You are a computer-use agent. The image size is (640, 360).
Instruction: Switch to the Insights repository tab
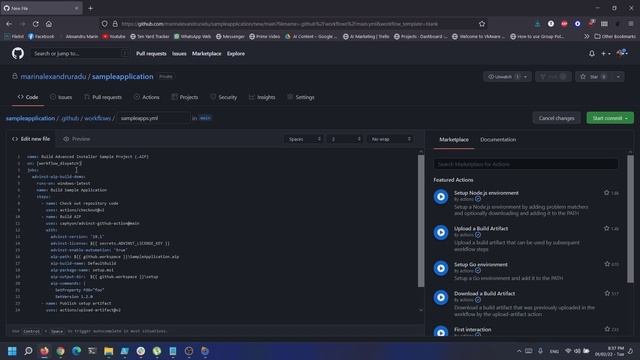(262, 97)
